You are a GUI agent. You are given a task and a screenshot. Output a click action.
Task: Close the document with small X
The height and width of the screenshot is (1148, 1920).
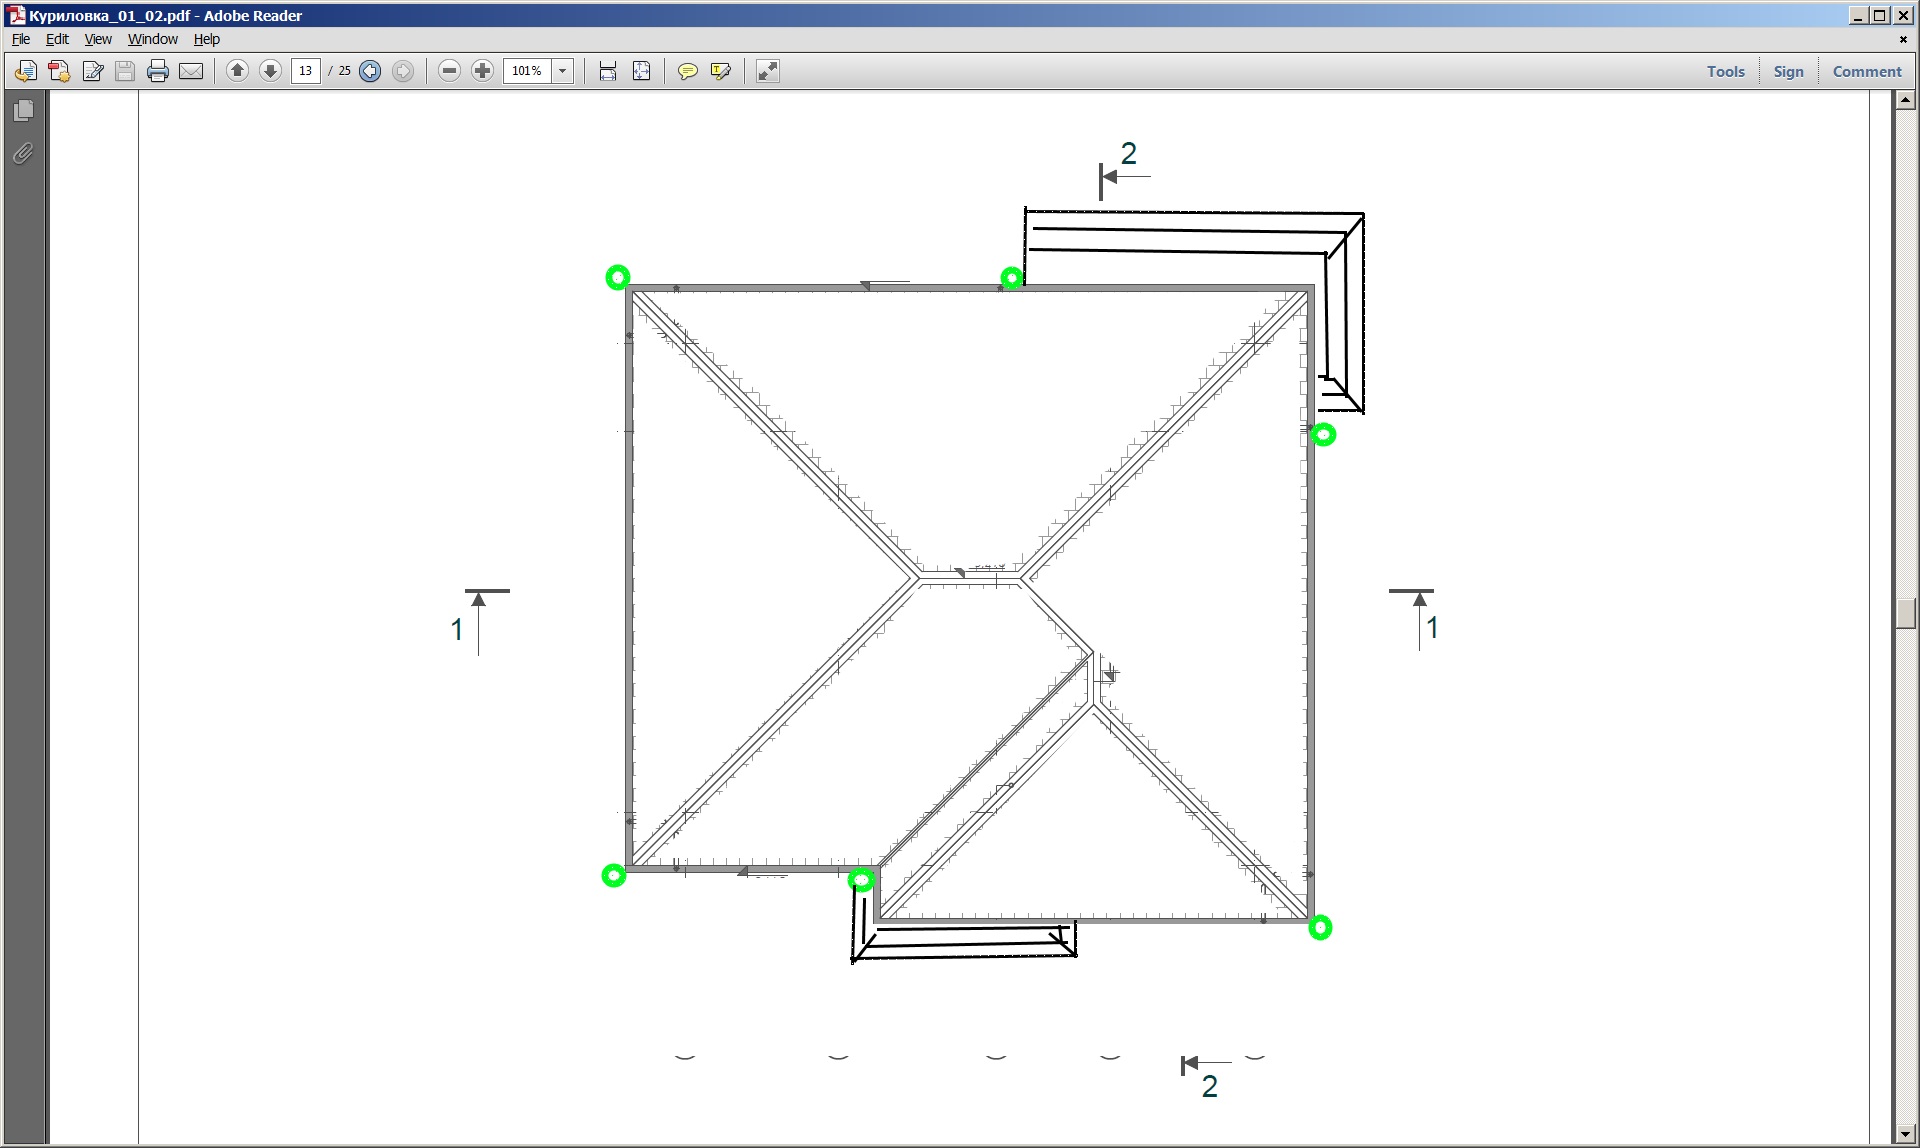(x=1903, y=39)
